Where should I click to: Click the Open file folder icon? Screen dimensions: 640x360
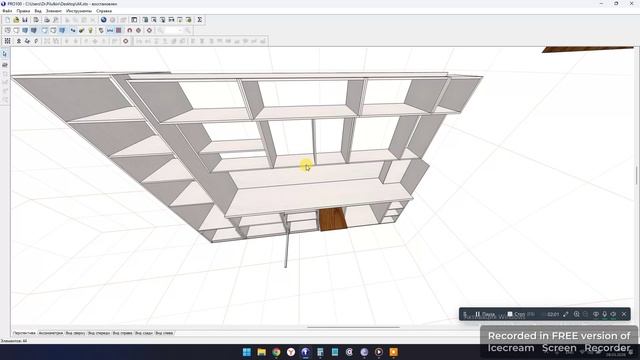click(16, 20)
